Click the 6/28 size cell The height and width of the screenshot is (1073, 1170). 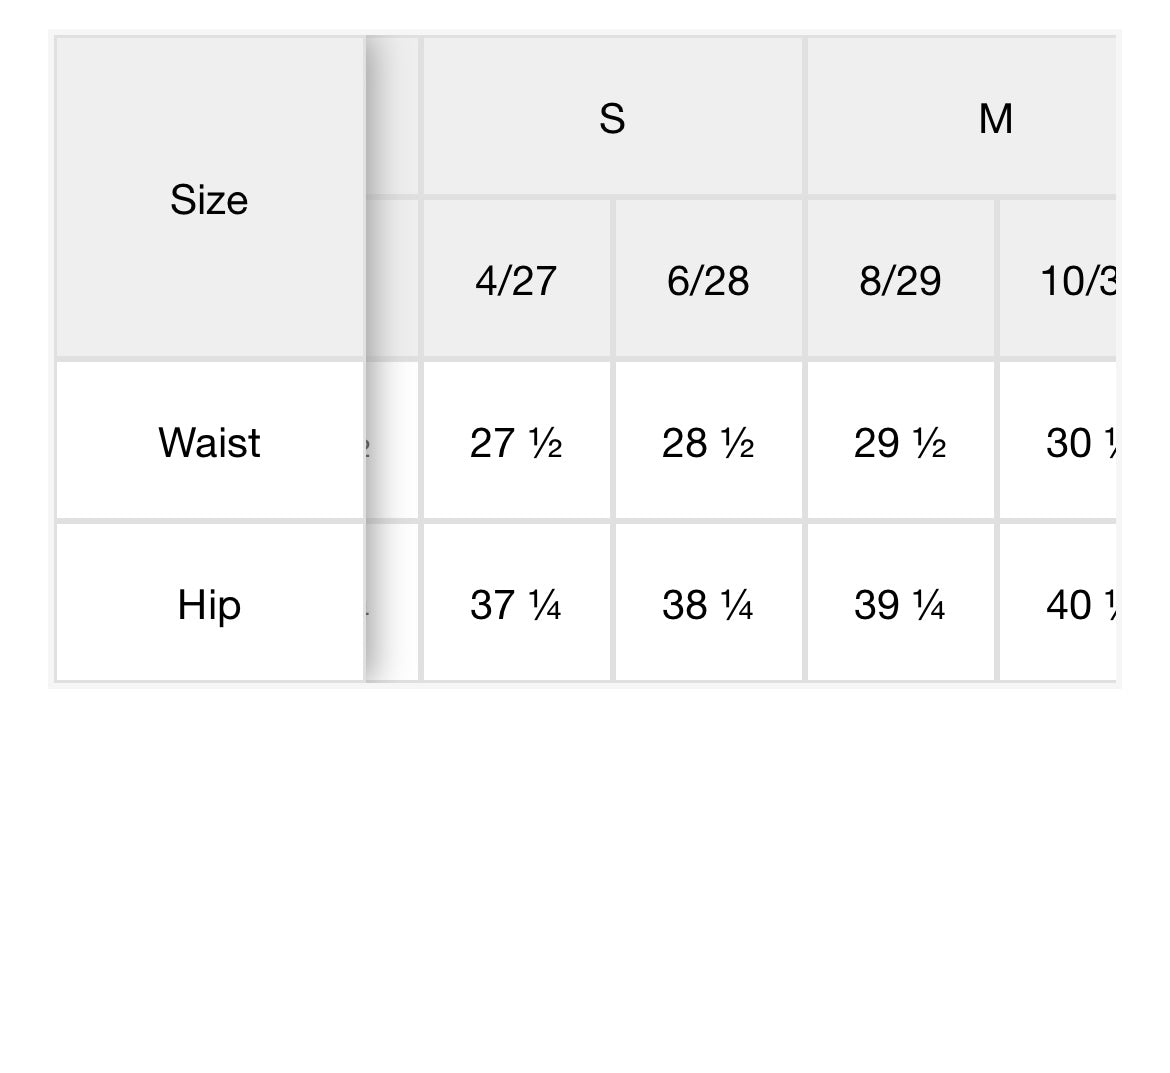coord(708,280)
